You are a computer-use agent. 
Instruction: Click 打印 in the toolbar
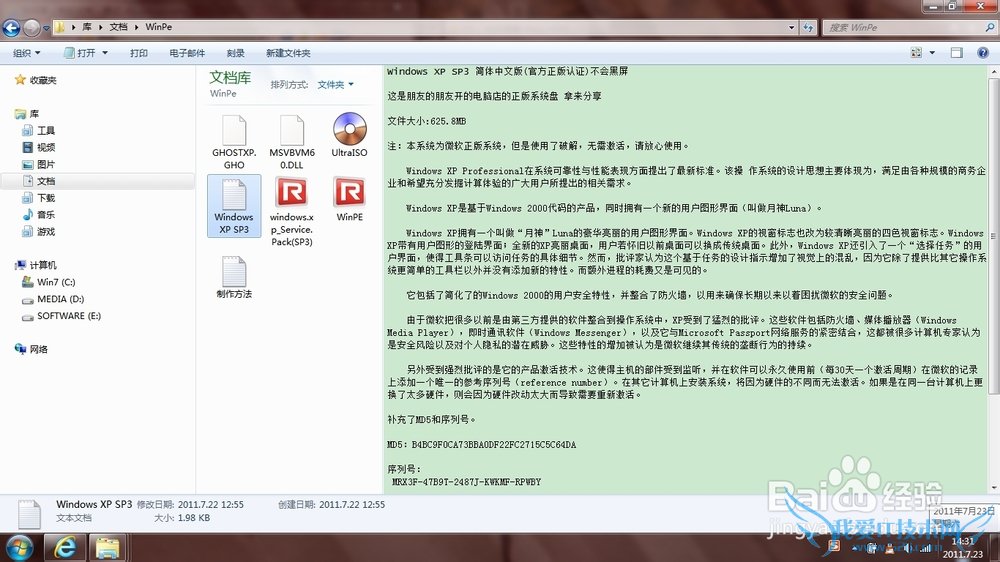(x=139, y=53)
